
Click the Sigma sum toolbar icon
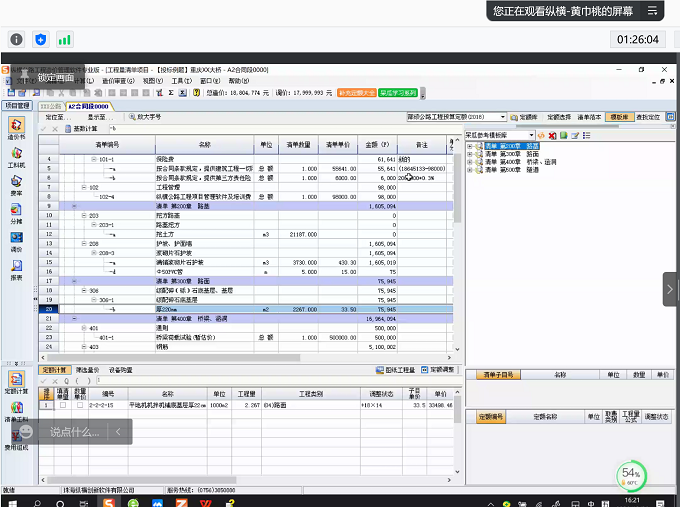[171, 92]
